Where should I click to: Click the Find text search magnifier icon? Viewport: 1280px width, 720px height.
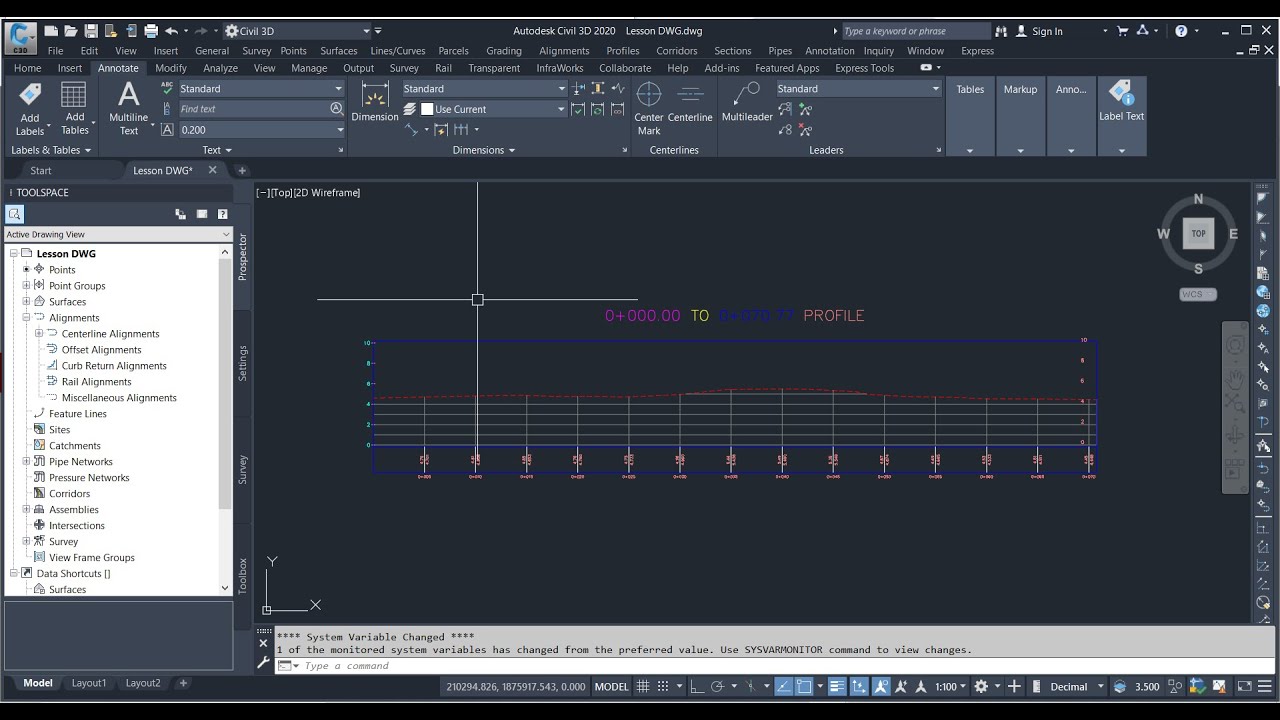point(337,109)
